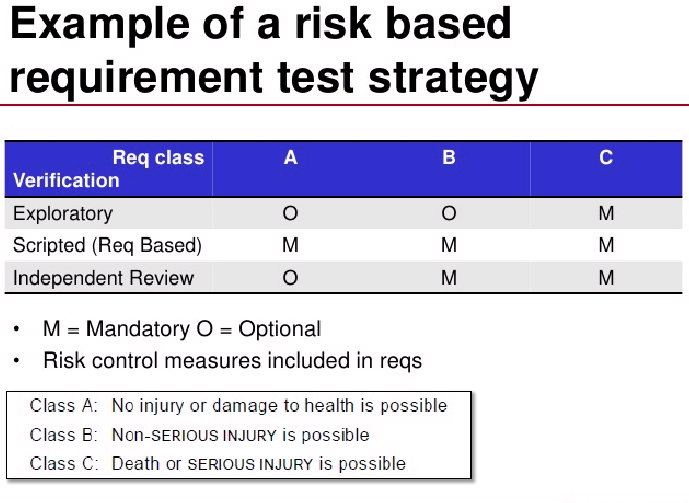
Task: Click the 'Class C' Death or serious injury line
Action: click(x=218, y=464)
